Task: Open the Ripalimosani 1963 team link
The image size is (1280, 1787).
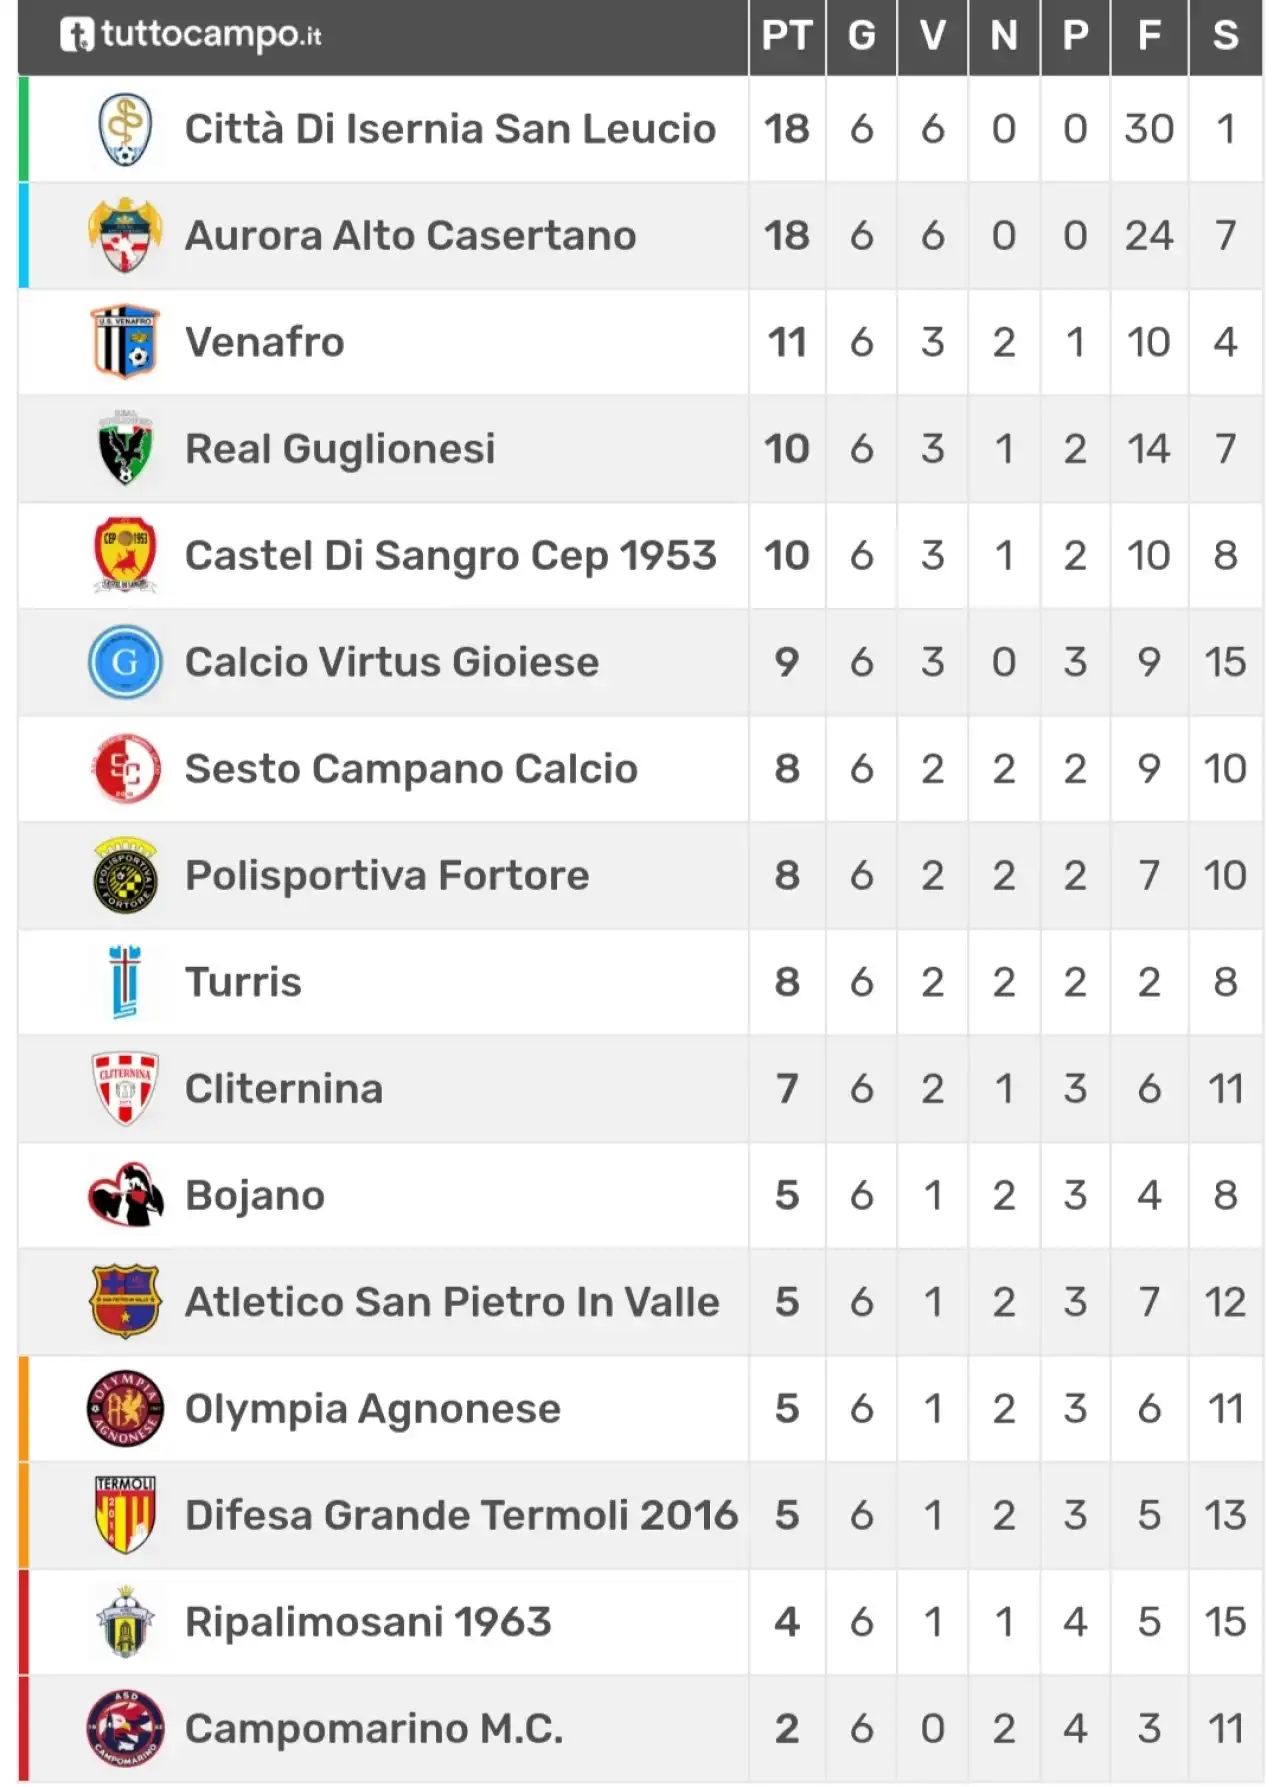Action: tap(368, 1622)
